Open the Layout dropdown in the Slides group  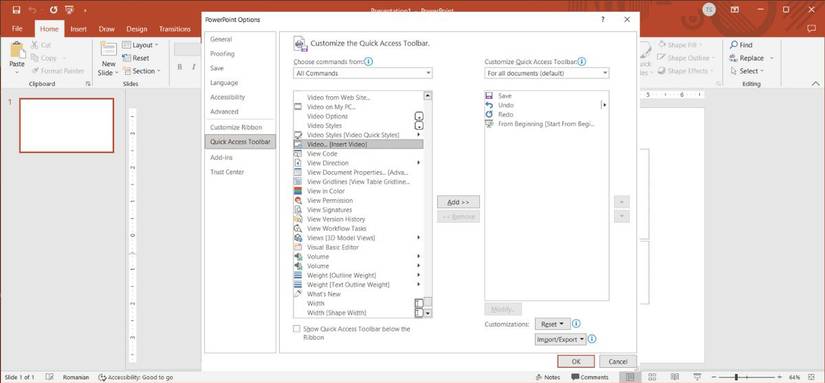[x=140, y=45]
